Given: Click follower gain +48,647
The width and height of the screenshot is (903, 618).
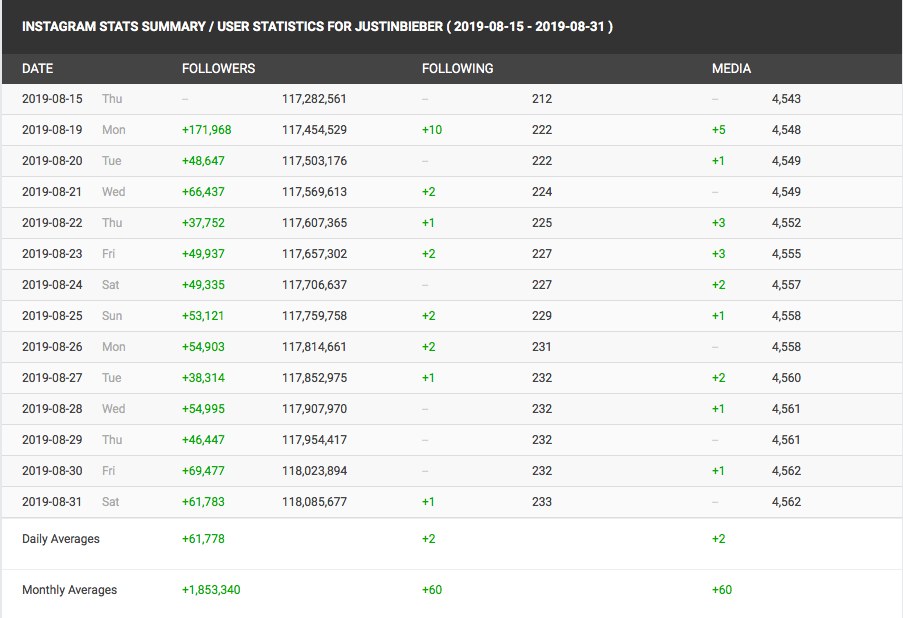Looking at the screenshot, I should click(x=203, y=161).
